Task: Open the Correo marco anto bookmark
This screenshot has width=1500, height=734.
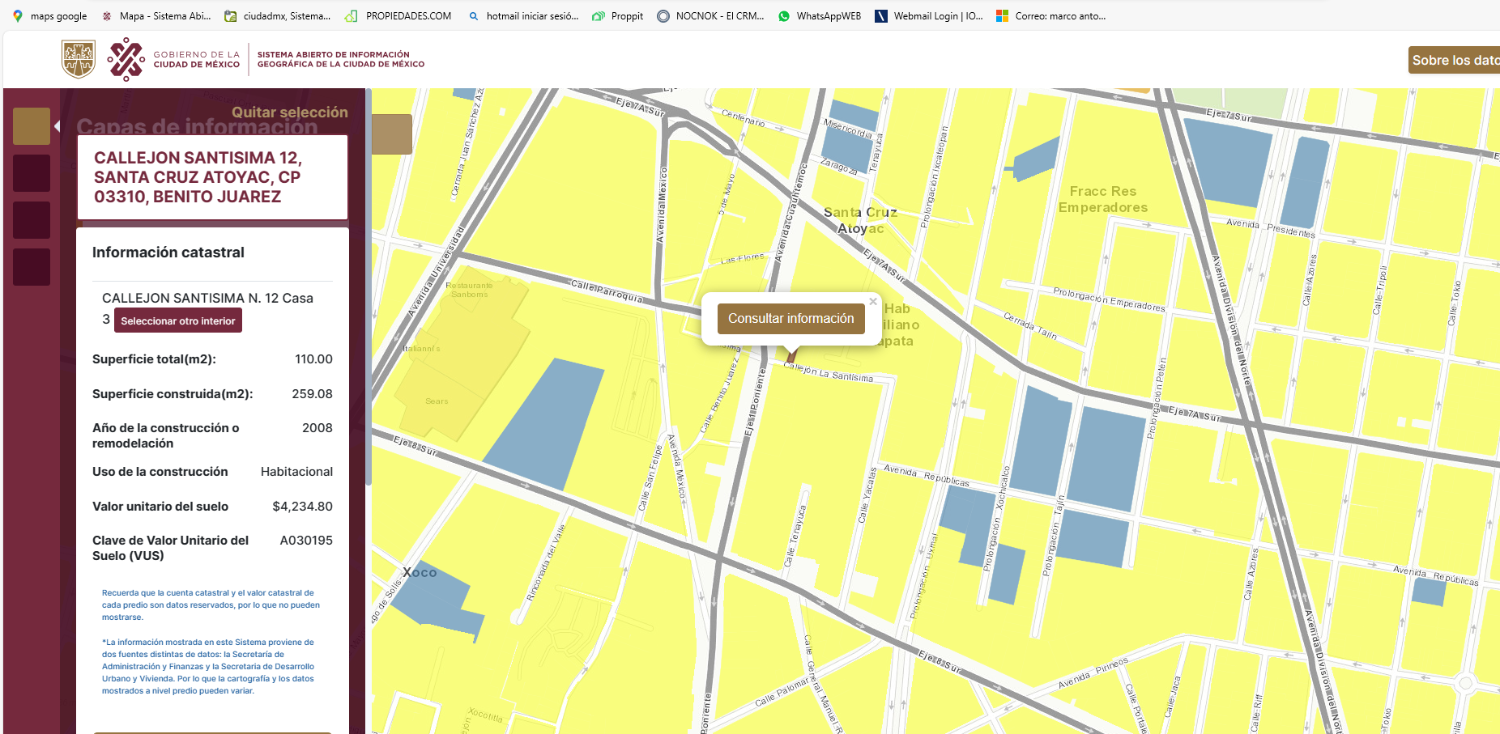Action: [x=1050, y=16]
